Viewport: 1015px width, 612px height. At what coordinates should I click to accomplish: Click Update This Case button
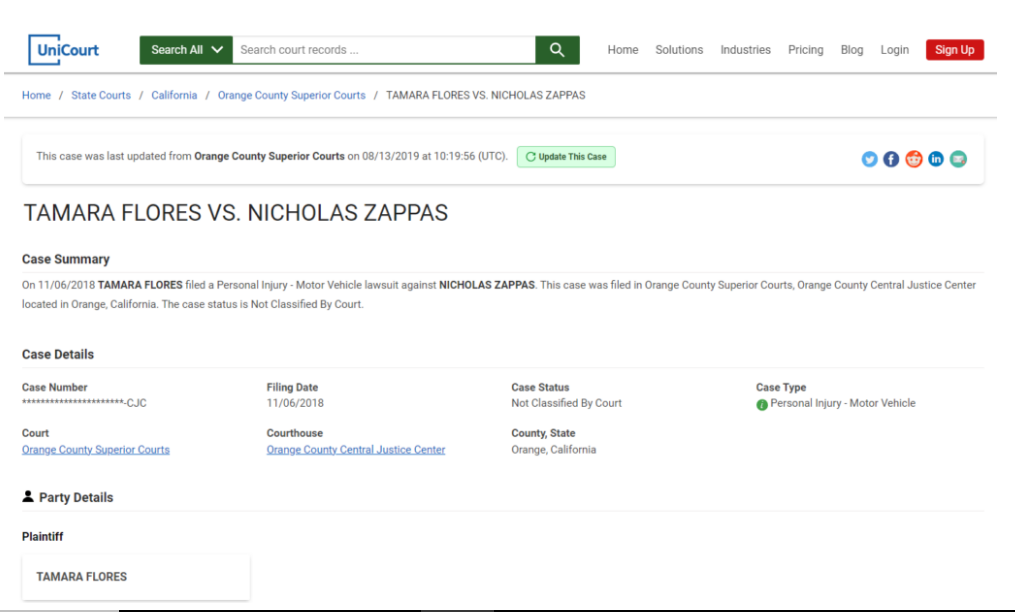pyautogui.click(x=566, y=157)
